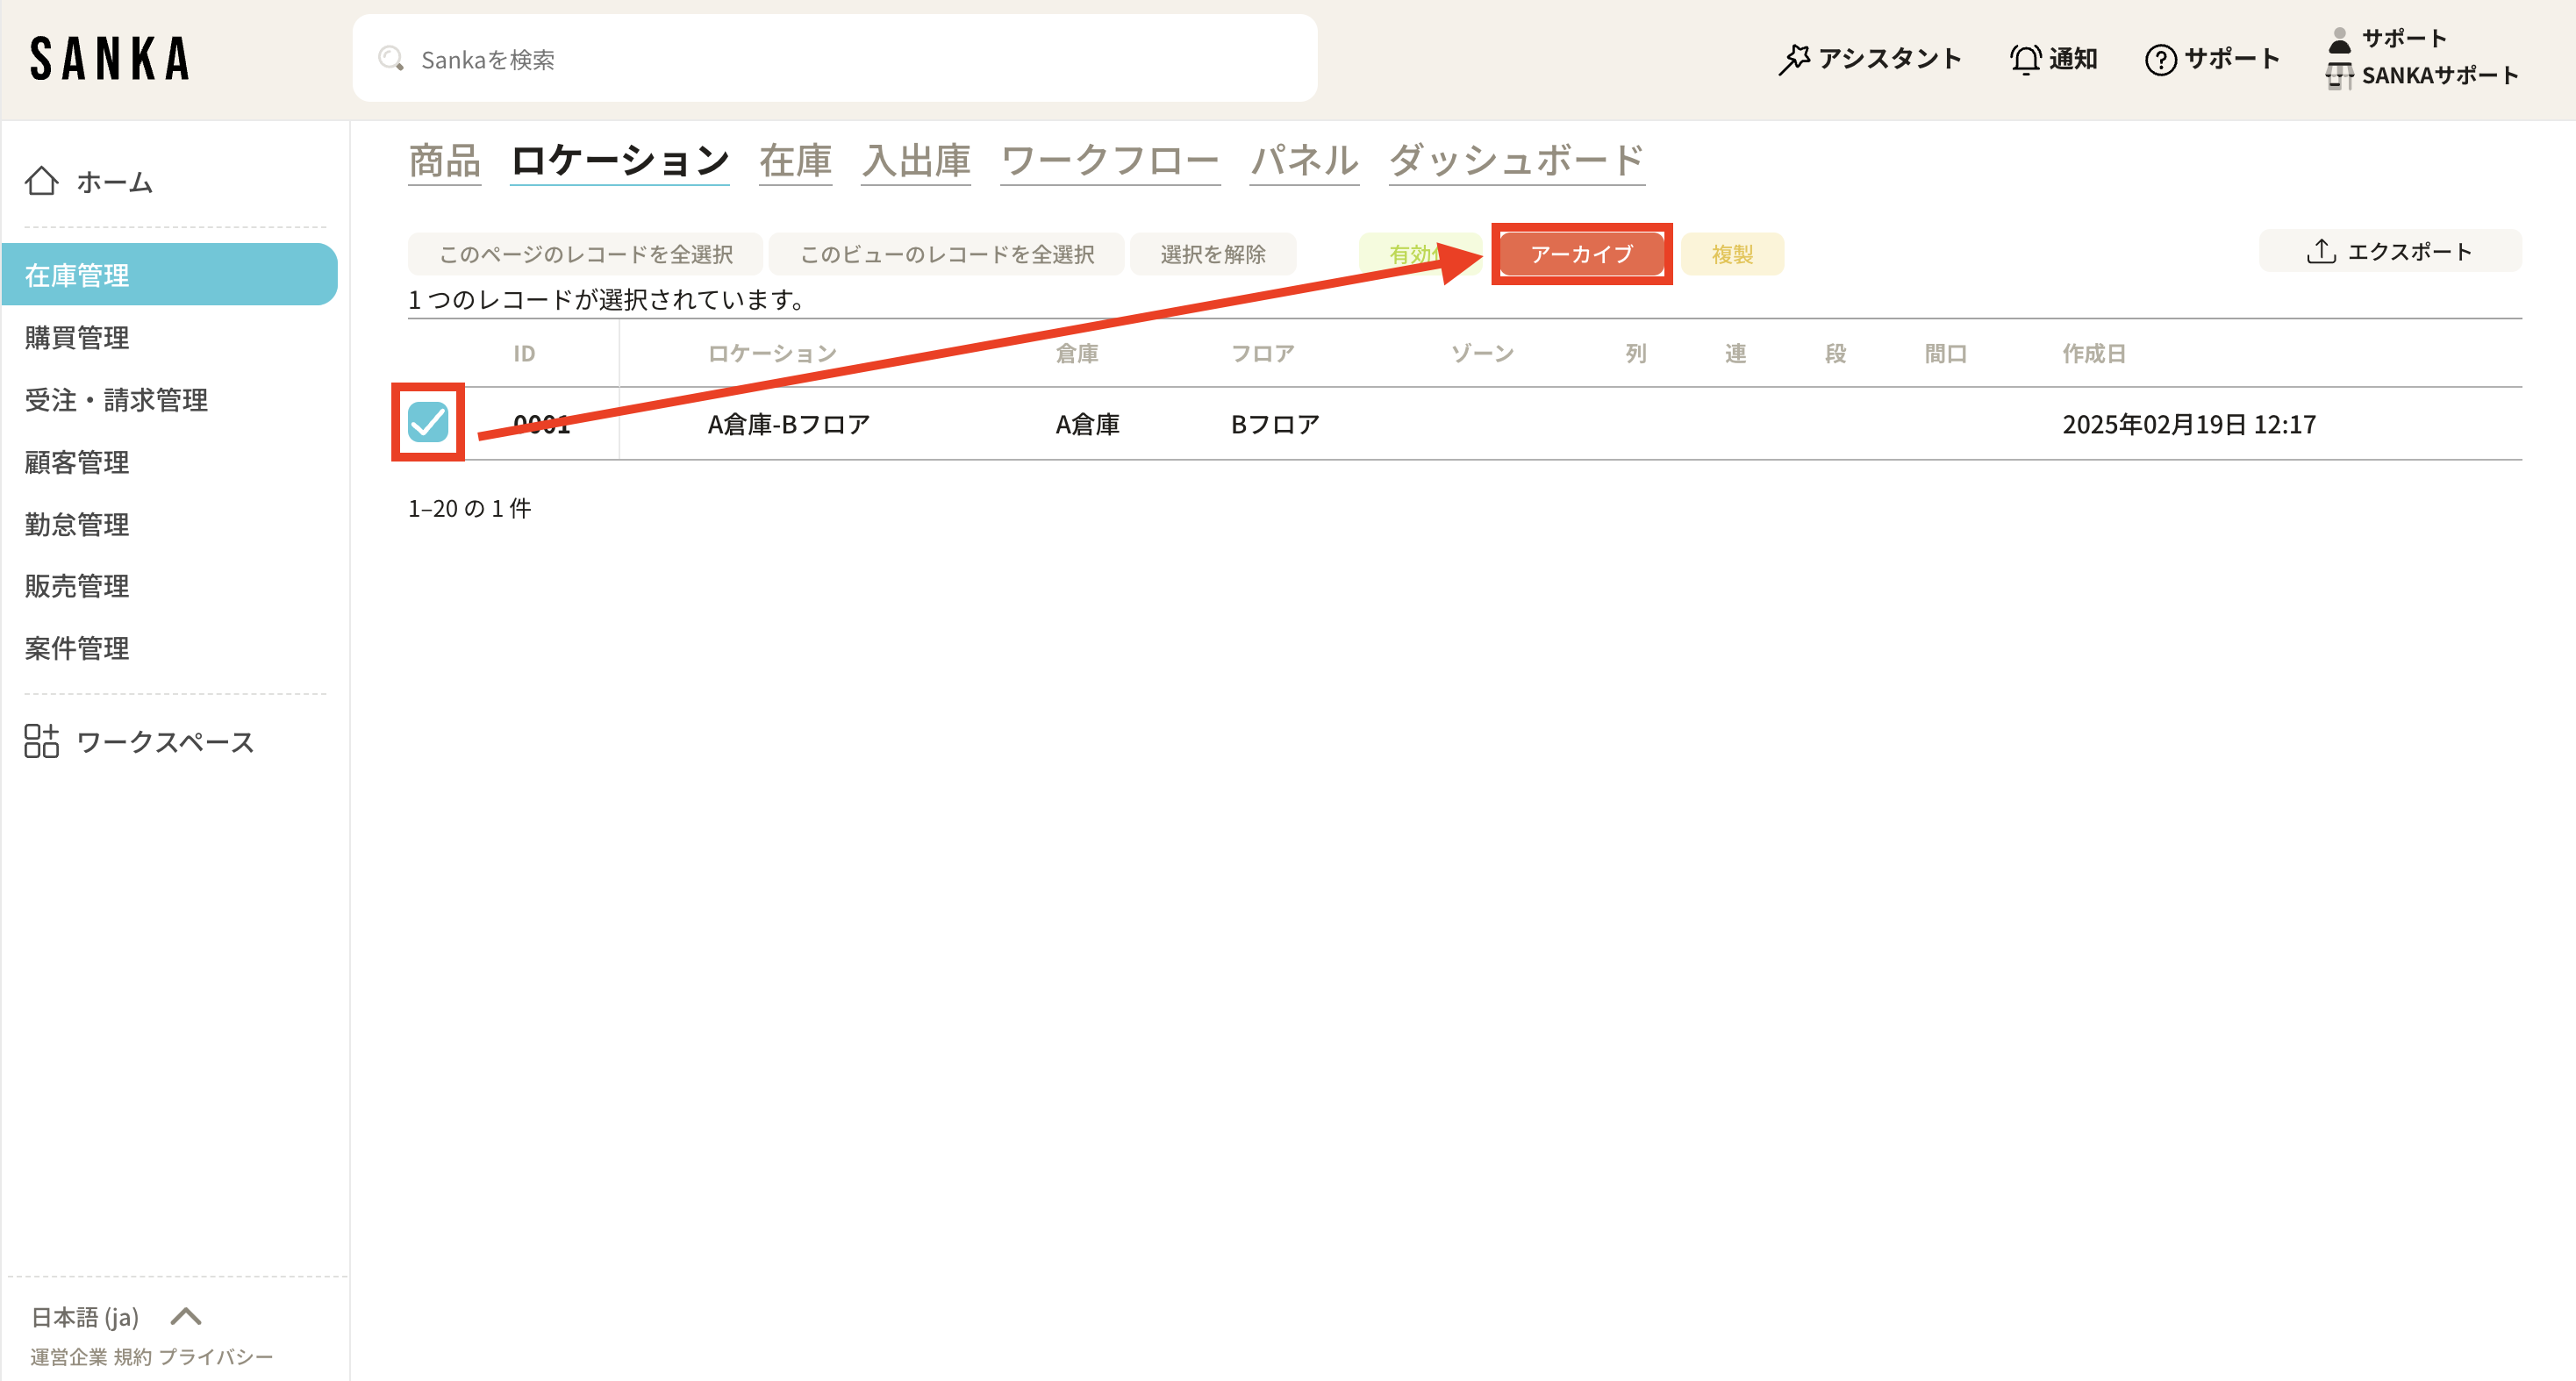This screenshot has height=1381, width=2576.
Task: Click the home house icon
Action: click(x=41, y=181)
